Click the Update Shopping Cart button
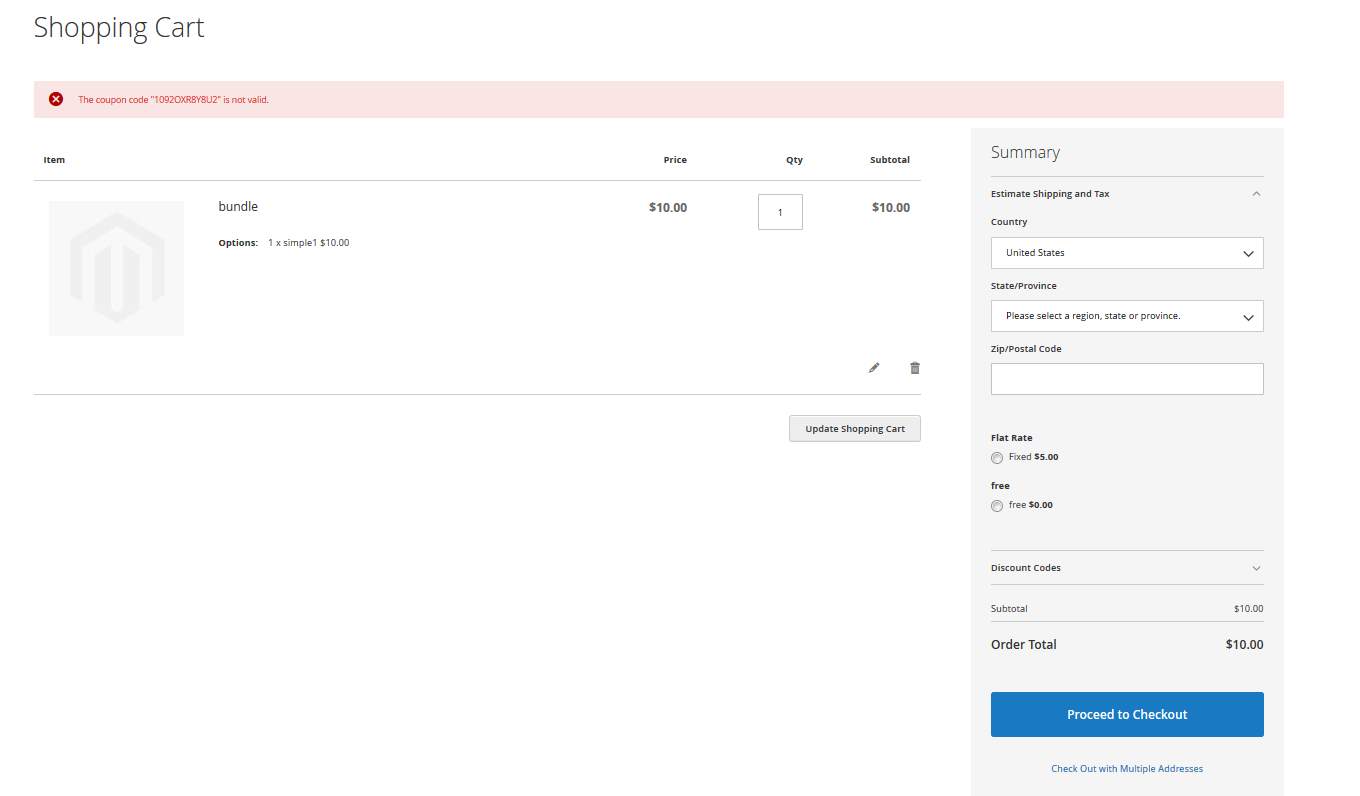1360x796 pixels. click(x=855, y=429)
